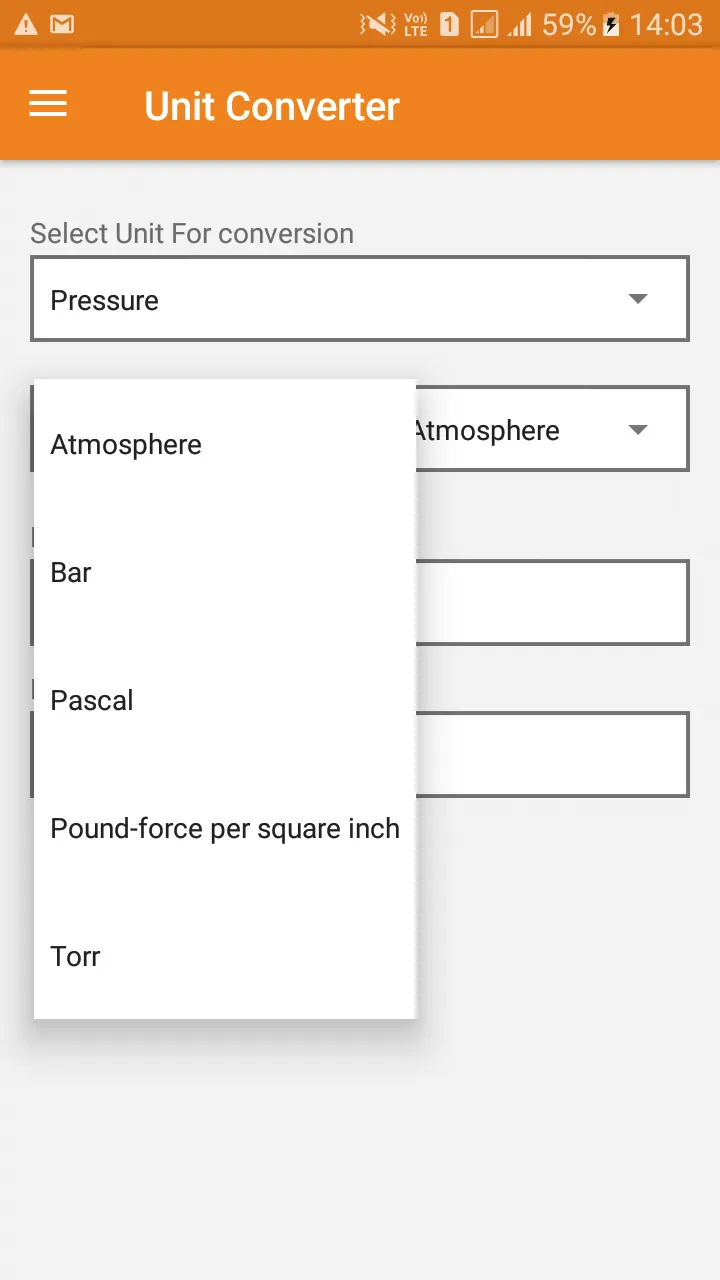Open the Pressure unit type dropdown
The image size is (720, 1280).
[x=360, y=299]
